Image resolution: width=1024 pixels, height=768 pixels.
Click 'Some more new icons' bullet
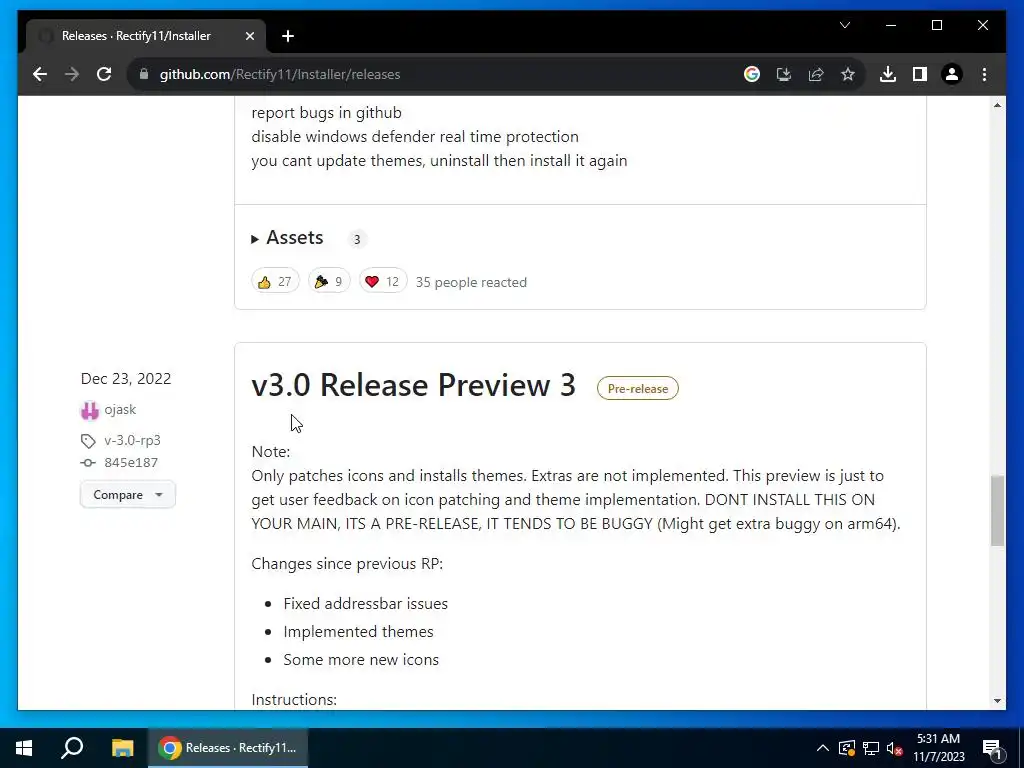361,660
